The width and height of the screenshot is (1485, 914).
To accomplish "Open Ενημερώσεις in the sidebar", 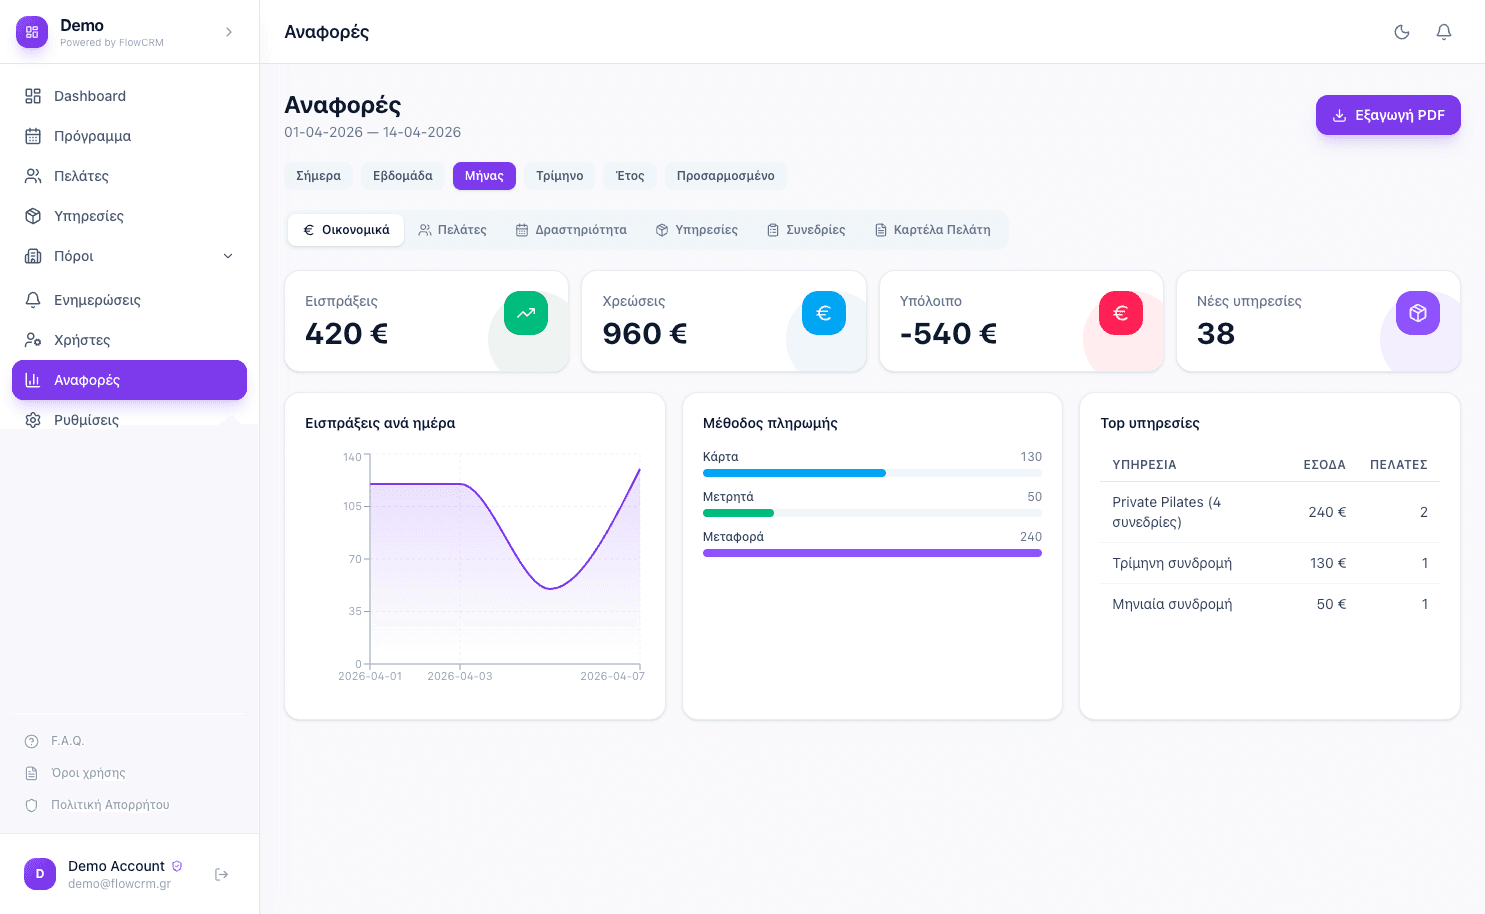I will (129, 300).
